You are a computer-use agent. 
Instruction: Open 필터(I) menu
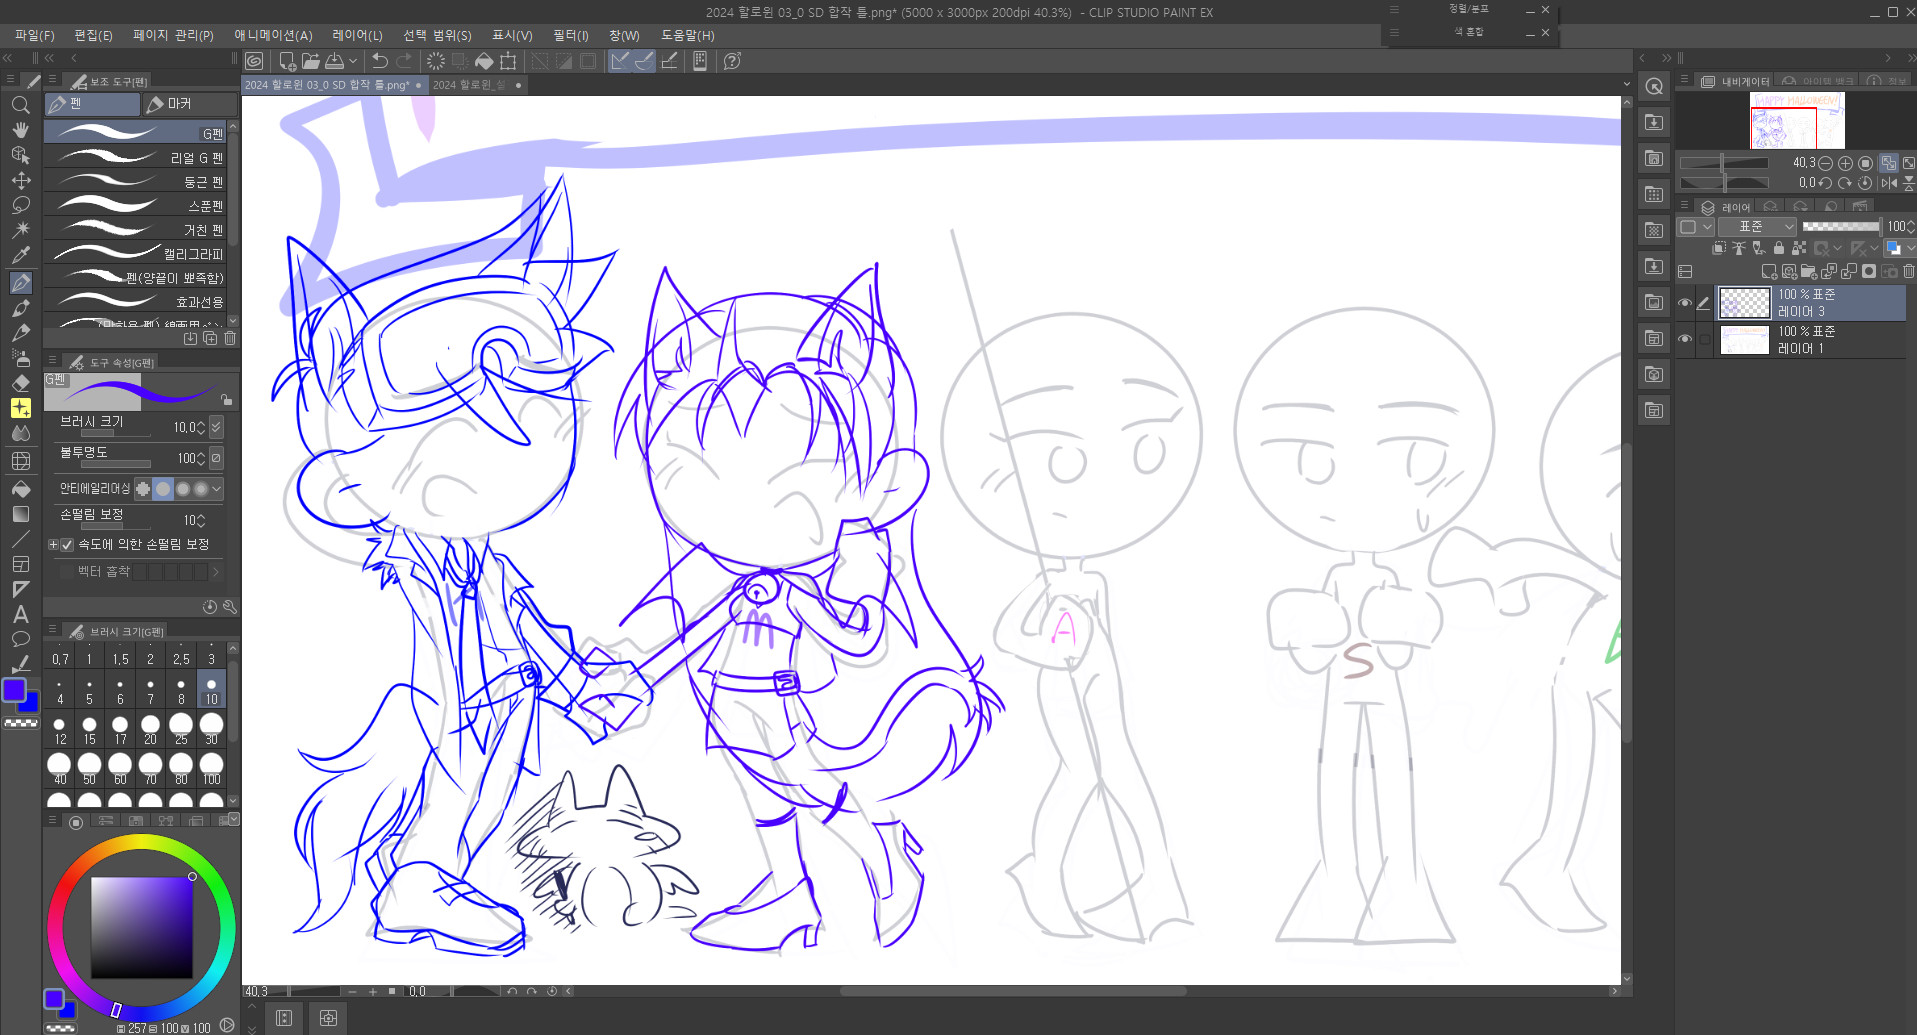(571, 35)
